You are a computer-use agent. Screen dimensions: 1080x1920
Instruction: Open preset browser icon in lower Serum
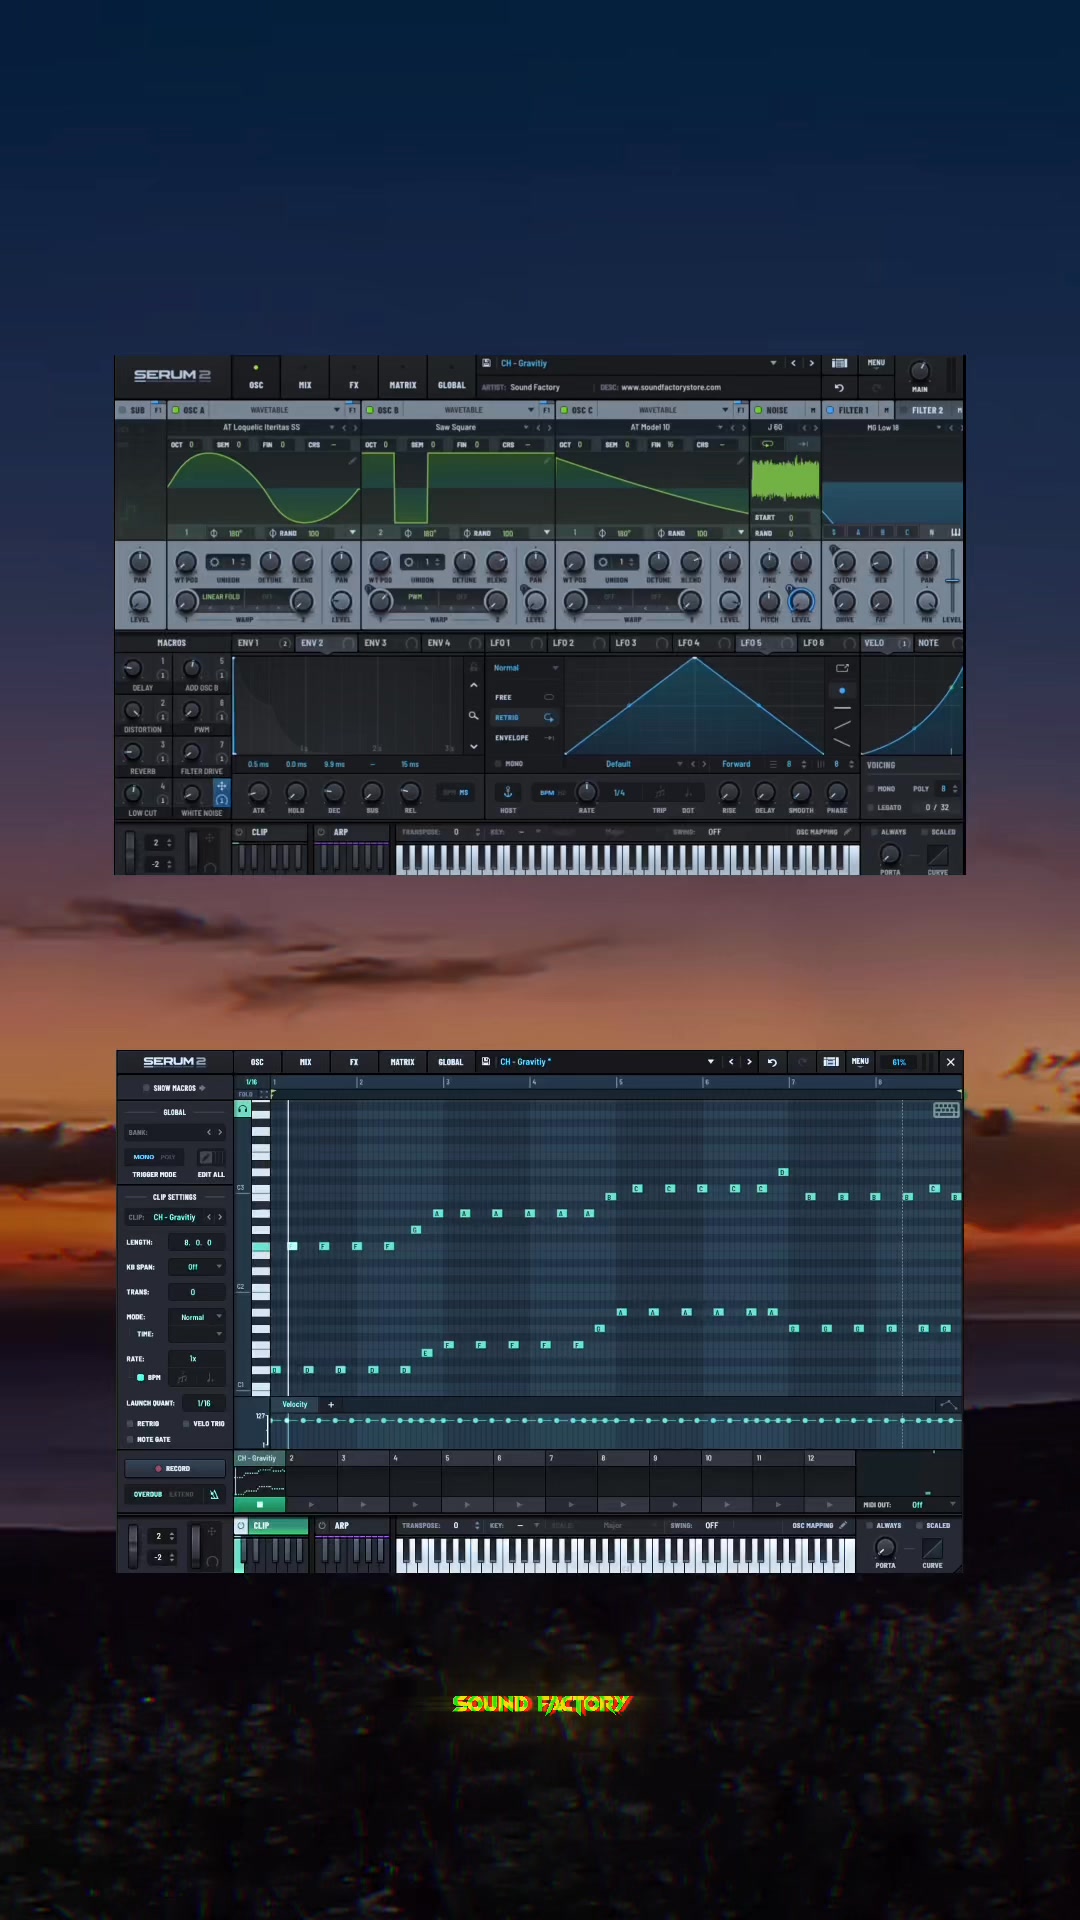(x=831, y=1062)
